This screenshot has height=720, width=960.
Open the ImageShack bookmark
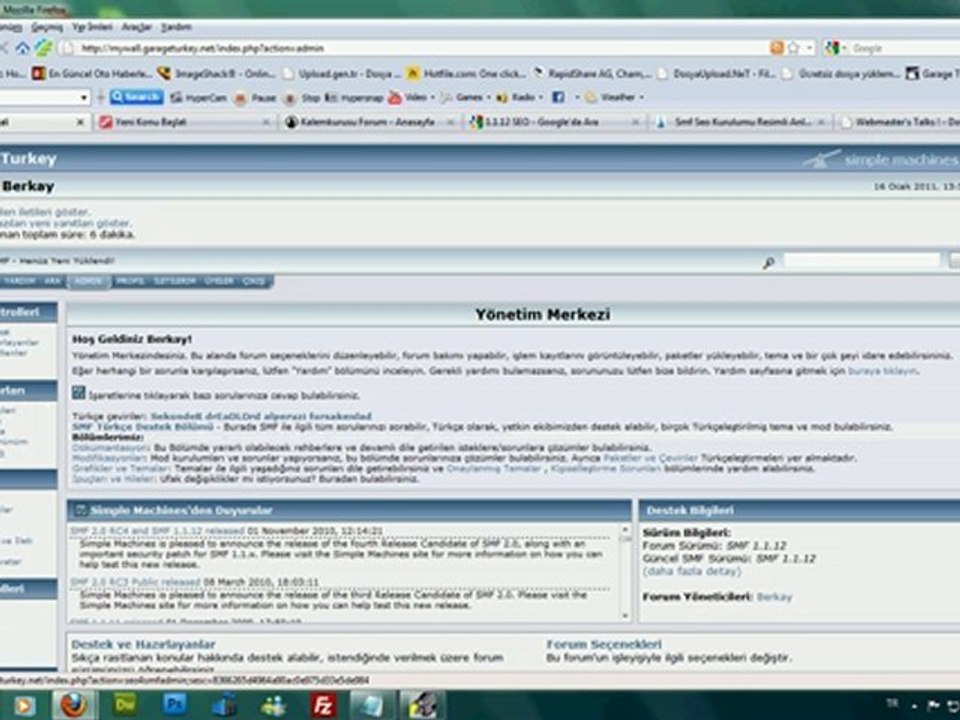(216, 73)
